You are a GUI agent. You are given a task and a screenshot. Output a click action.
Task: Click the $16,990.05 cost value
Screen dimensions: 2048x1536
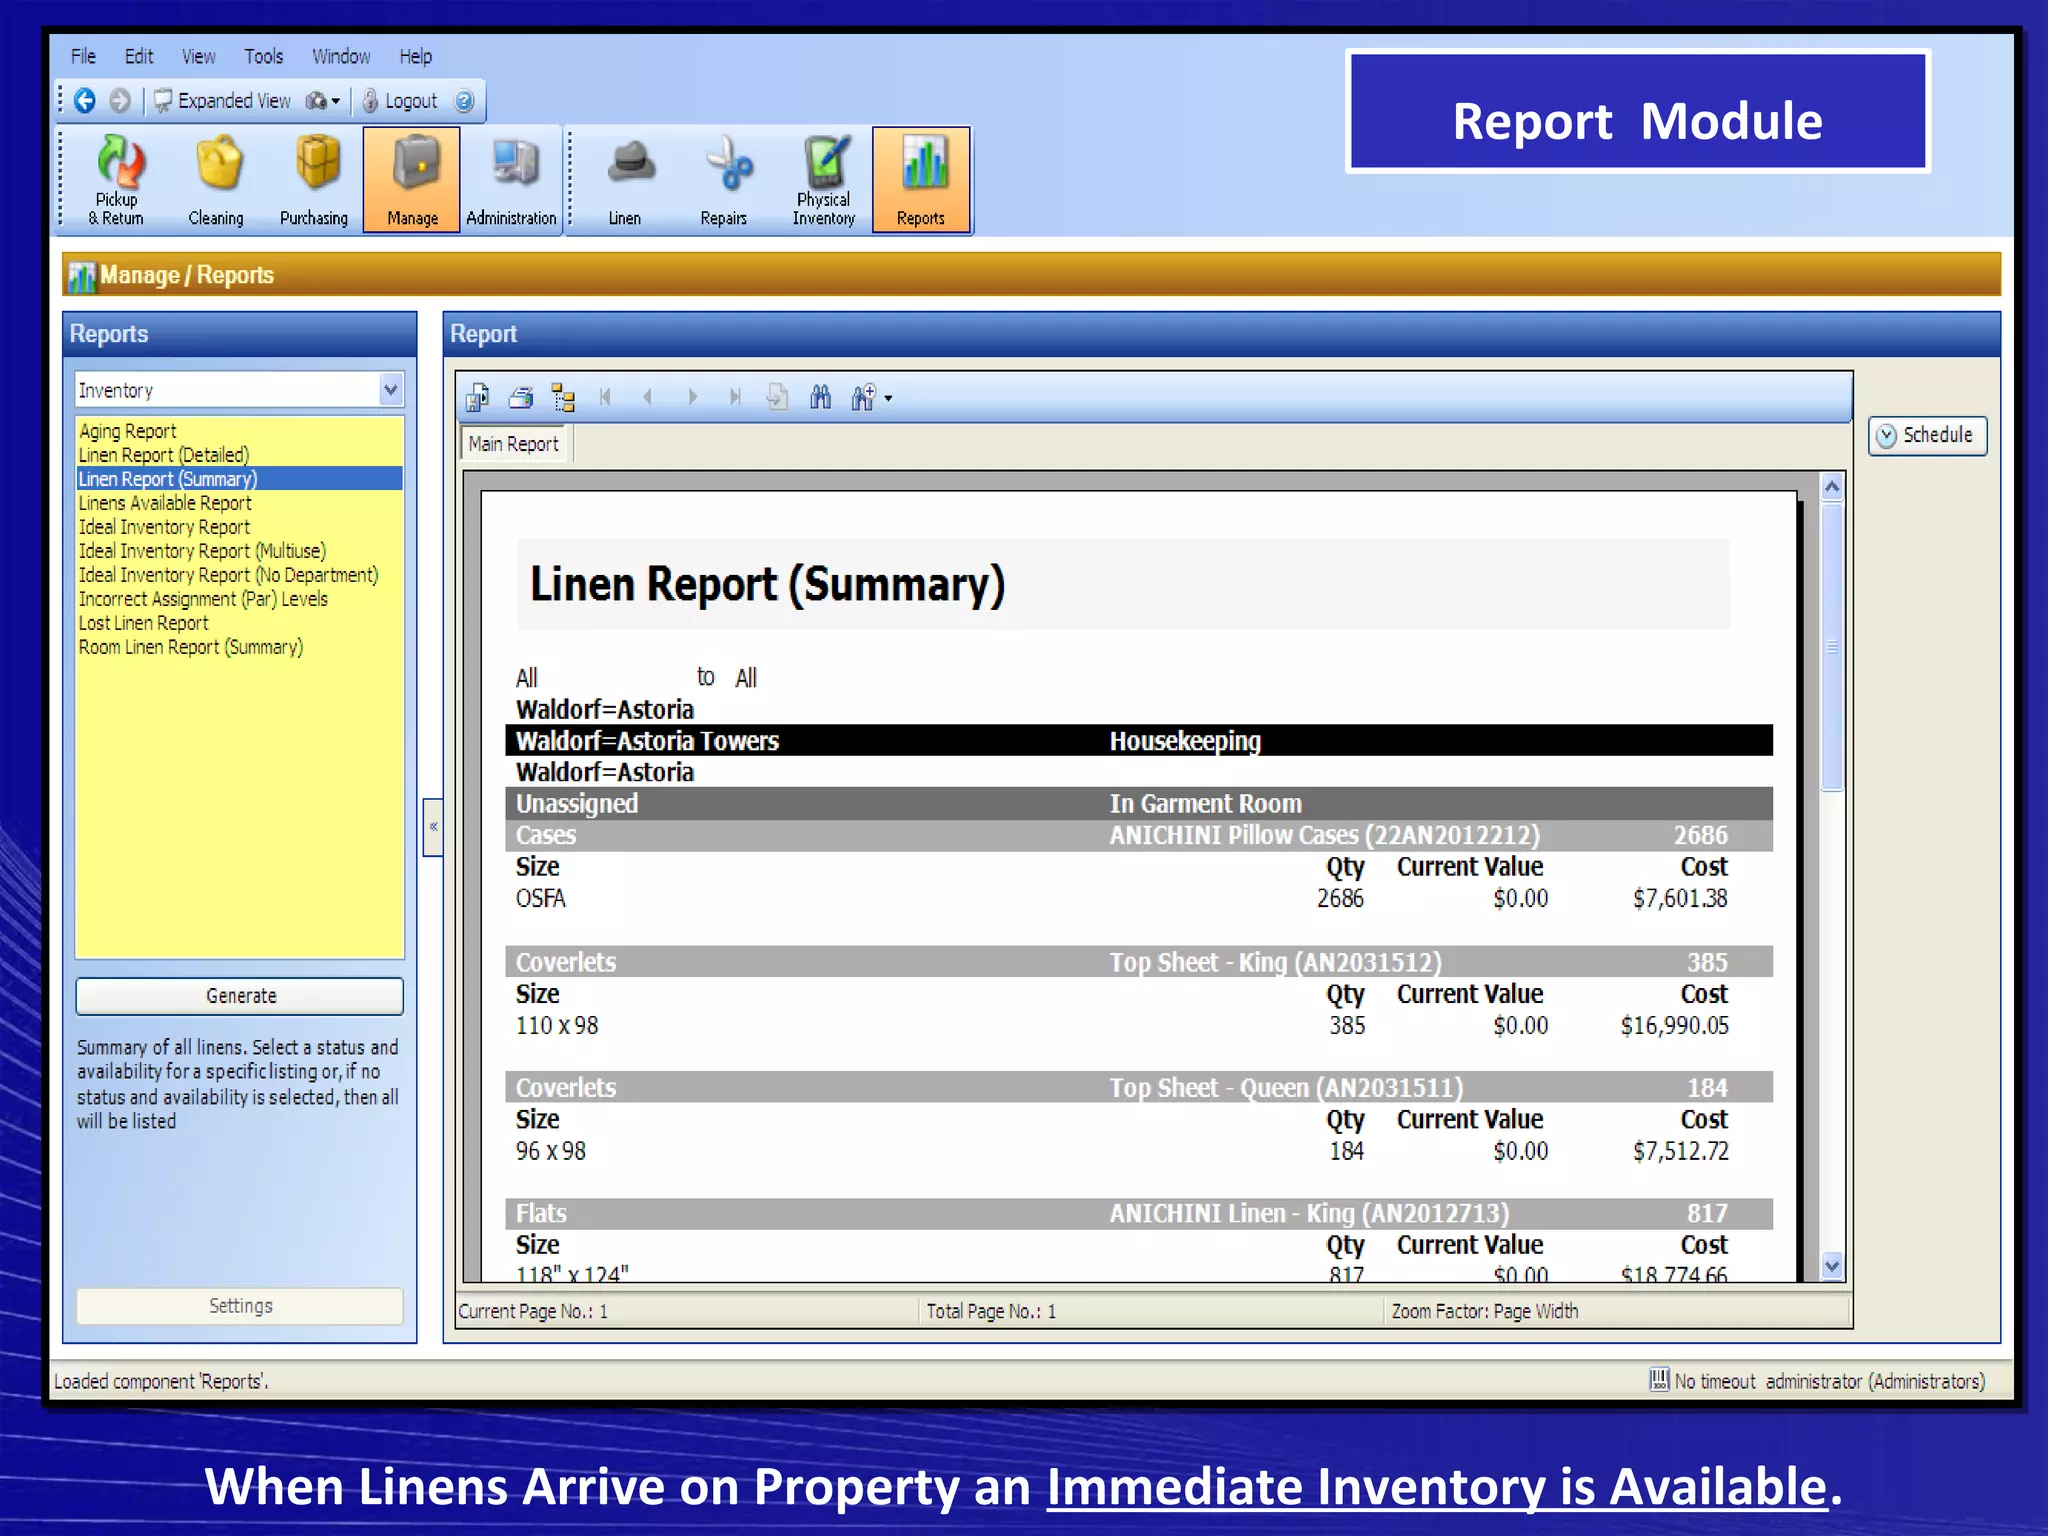[1674, 1026]
